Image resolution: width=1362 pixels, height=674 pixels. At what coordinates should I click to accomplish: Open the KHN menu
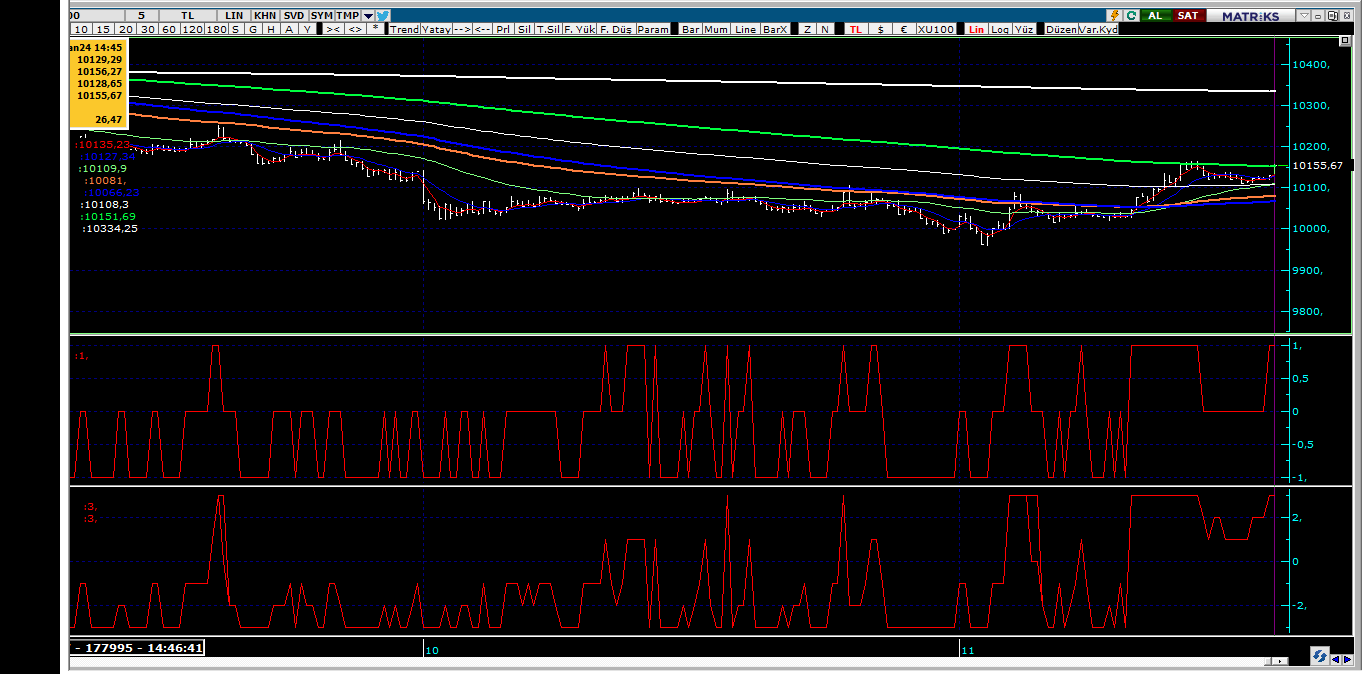(x=266, y=15)
